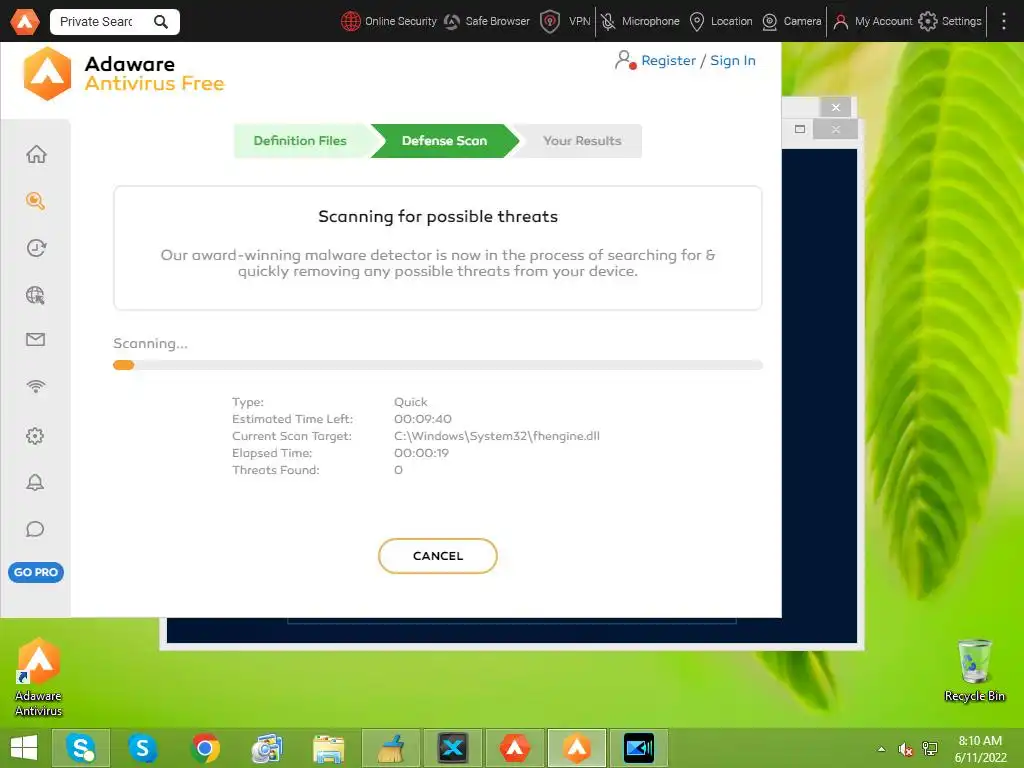The height and width of the screenshot is (768, 1024).
Task: Open Web Protection globe icon in sidebar
Action: [x=36, y=295]
